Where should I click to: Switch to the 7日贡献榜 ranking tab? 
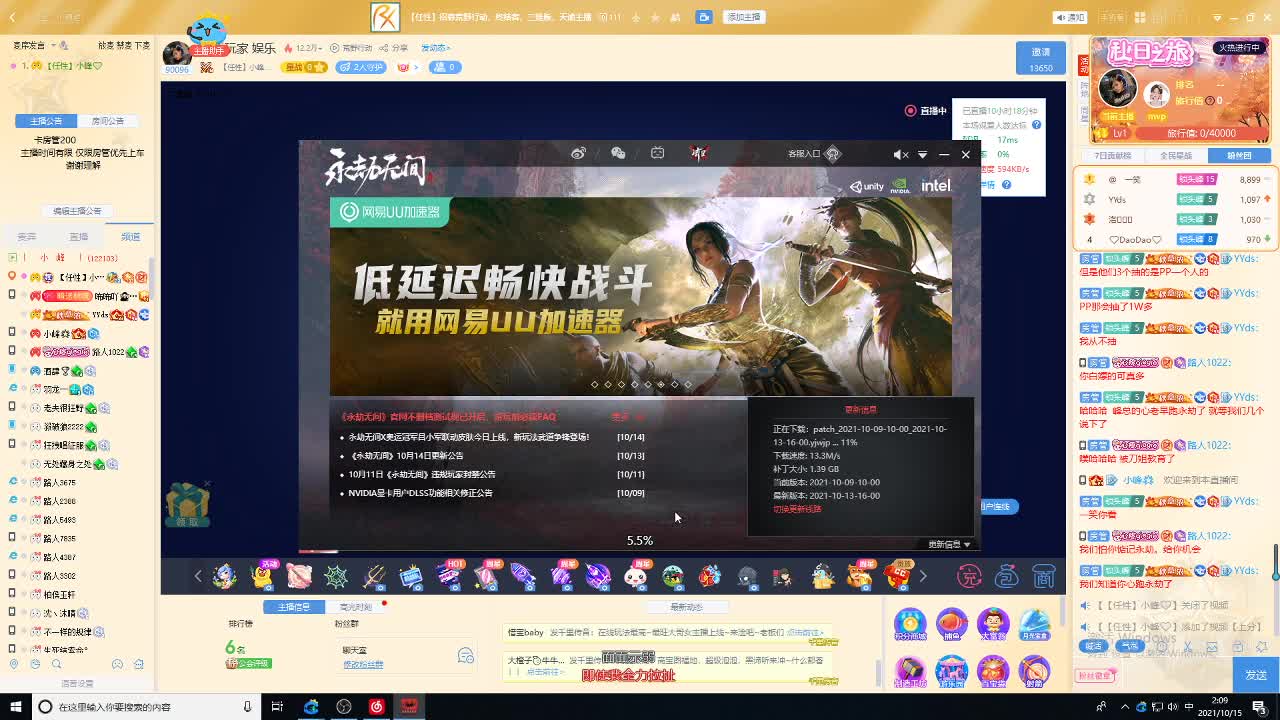pos(1113,156)
